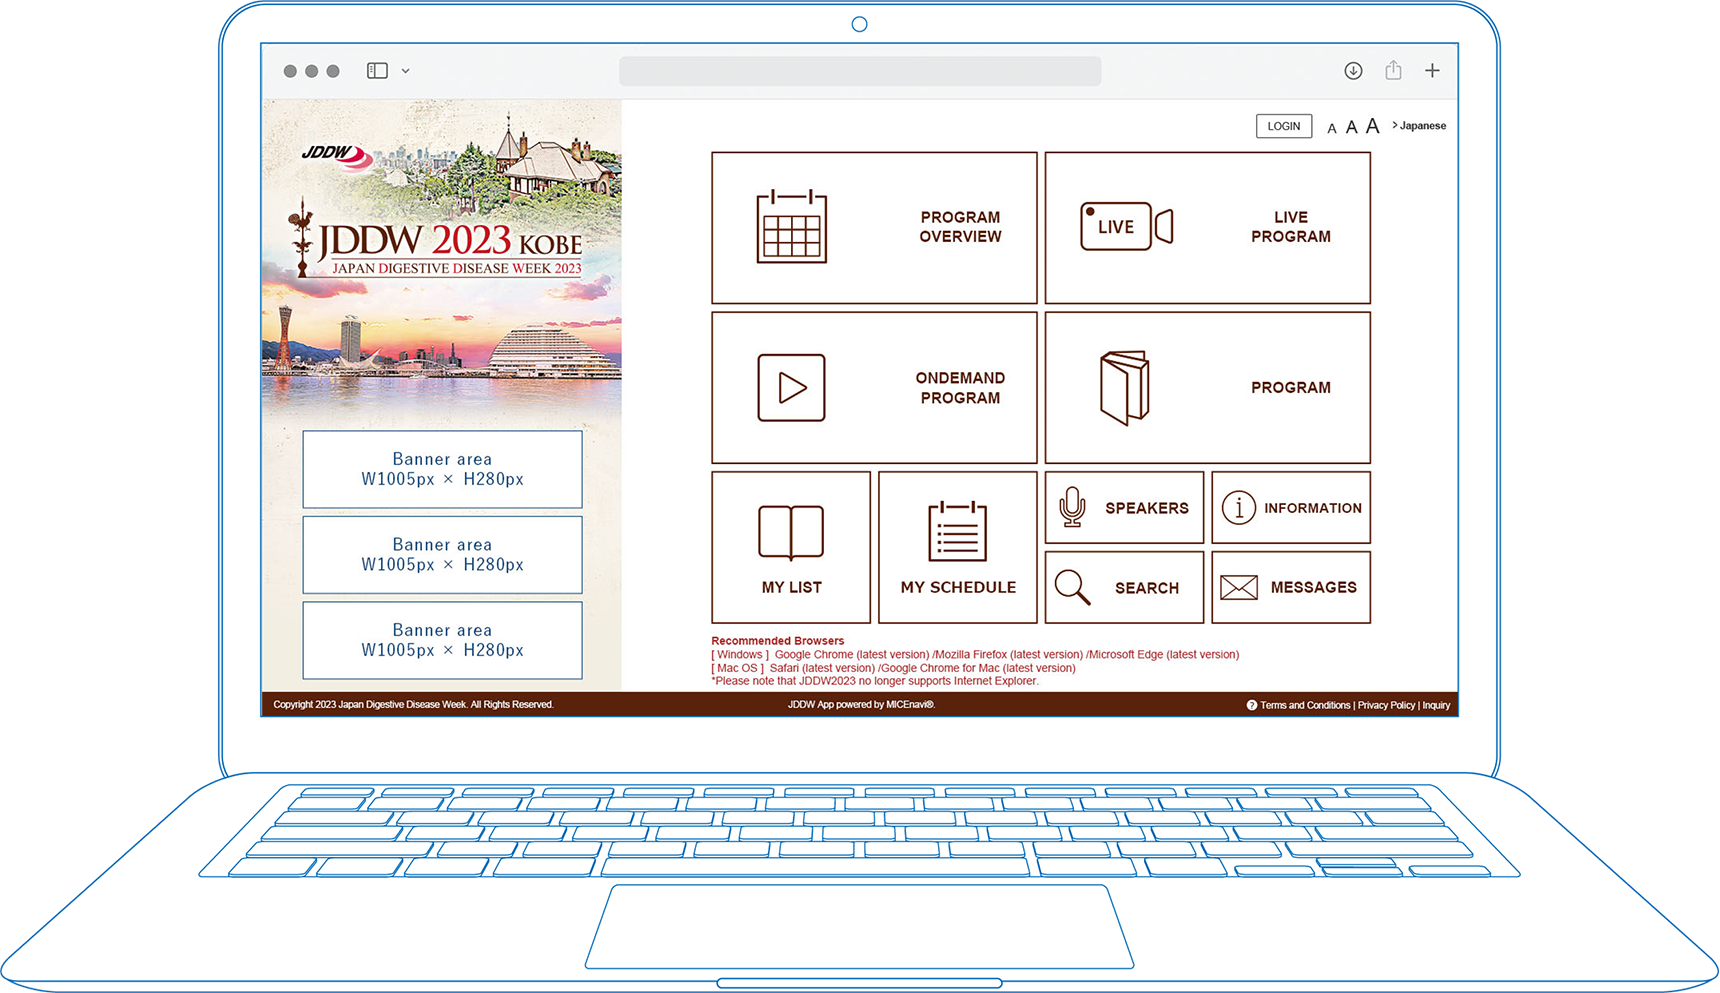Screen dimensions: 1720x993
Task: Click the Ondemand play icon
Action: coord(791,387)
